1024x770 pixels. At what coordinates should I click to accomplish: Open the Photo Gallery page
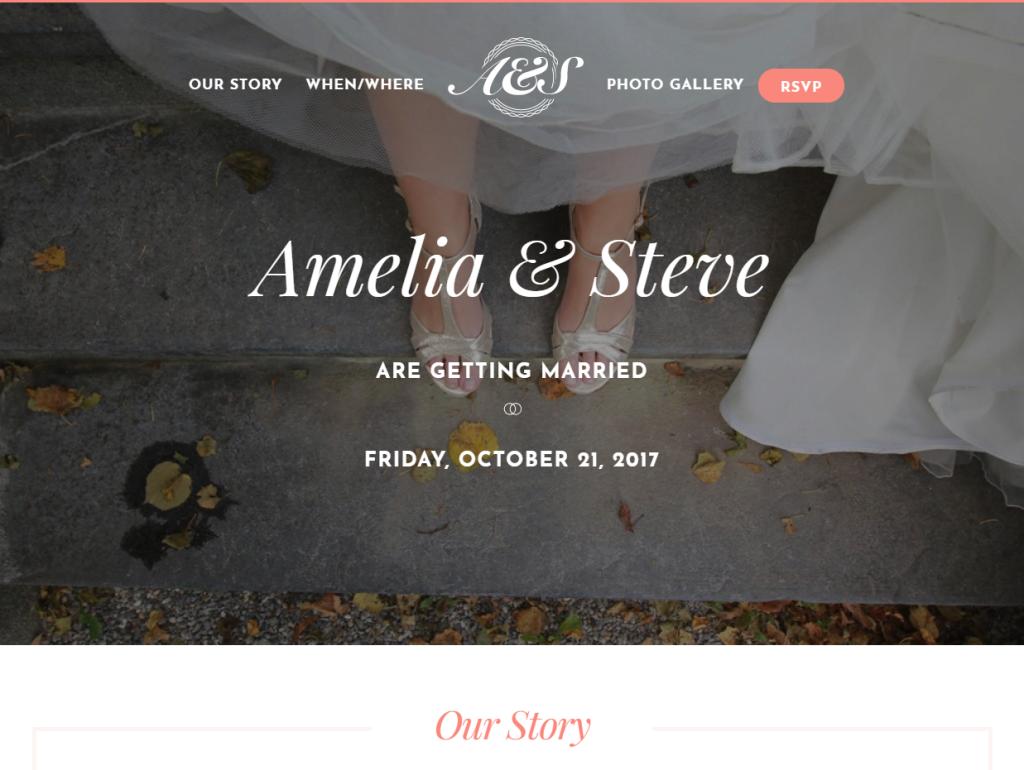(x=675, y=84)
